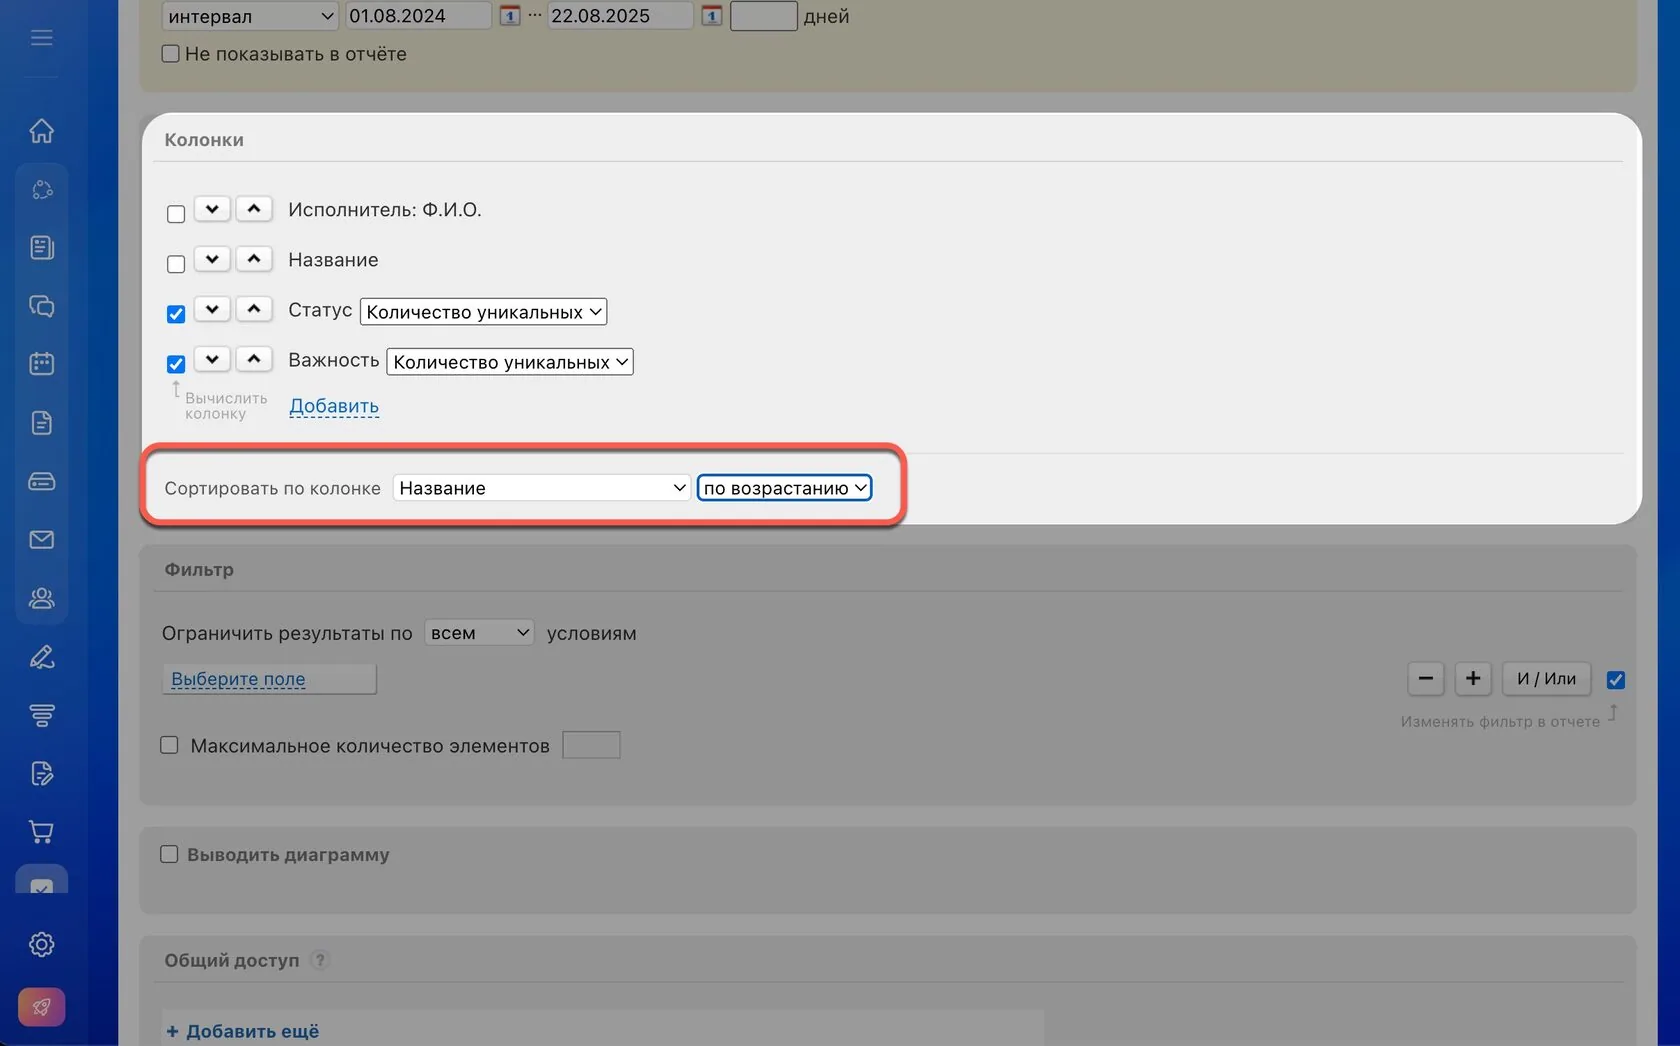Open the calendar icon in sidebar
Image resolution: width=1680 pixels, height=1046 pixels.
tap(41, 364)
